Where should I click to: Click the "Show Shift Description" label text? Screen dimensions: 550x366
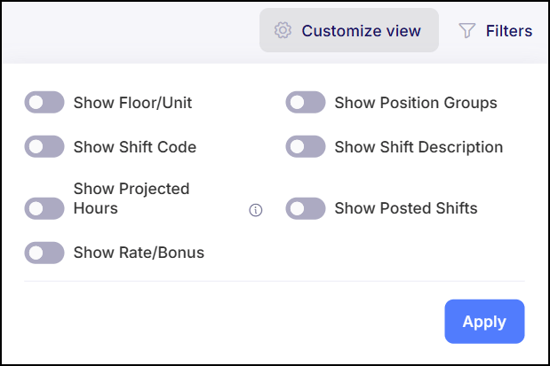coord(419,147)
